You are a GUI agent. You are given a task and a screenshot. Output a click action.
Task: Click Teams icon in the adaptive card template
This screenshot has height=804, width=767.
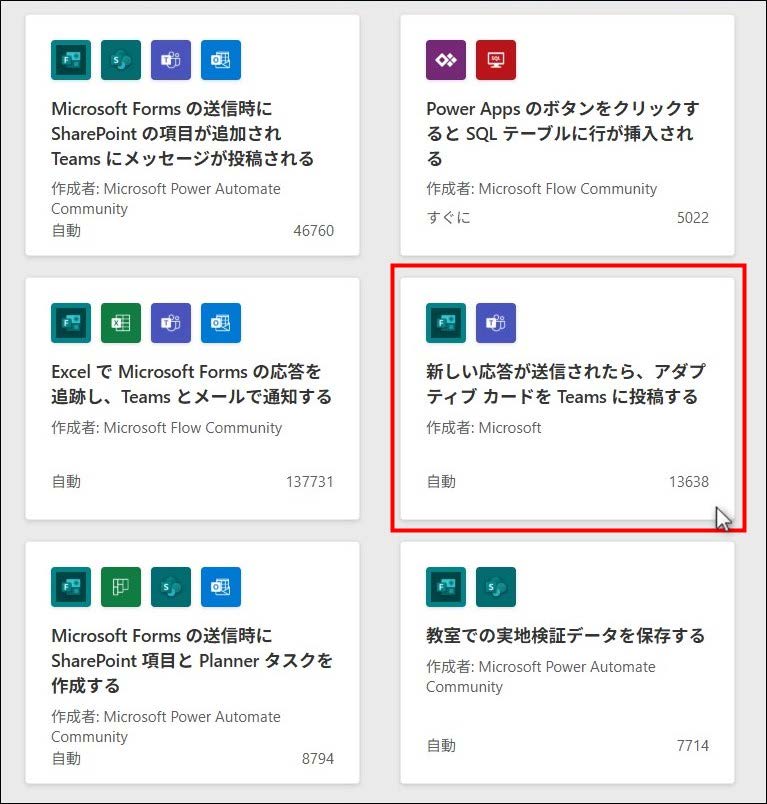496,323
